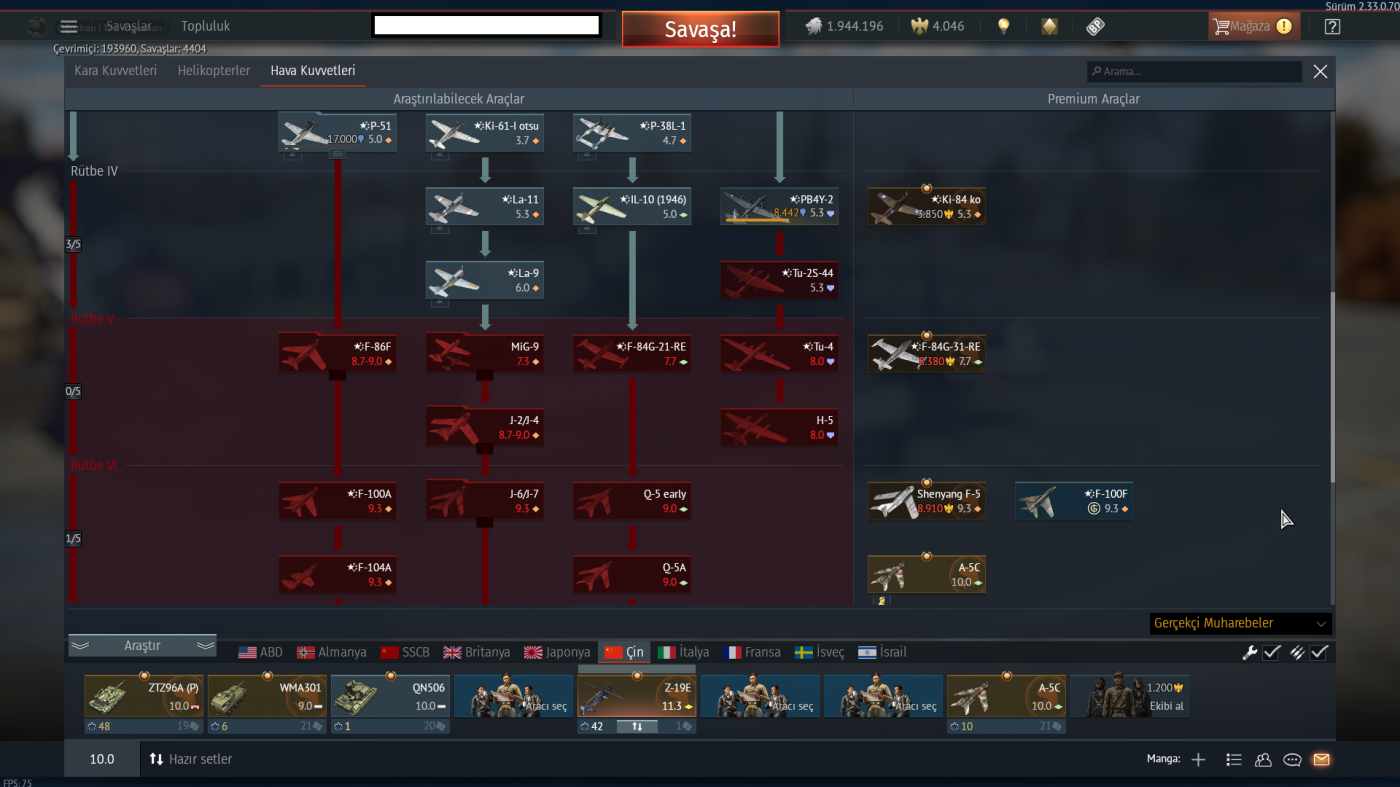Click the red Savaşa! battle button
The image size is (1400, 787).
pyautogui.click(x=700, y=29)
